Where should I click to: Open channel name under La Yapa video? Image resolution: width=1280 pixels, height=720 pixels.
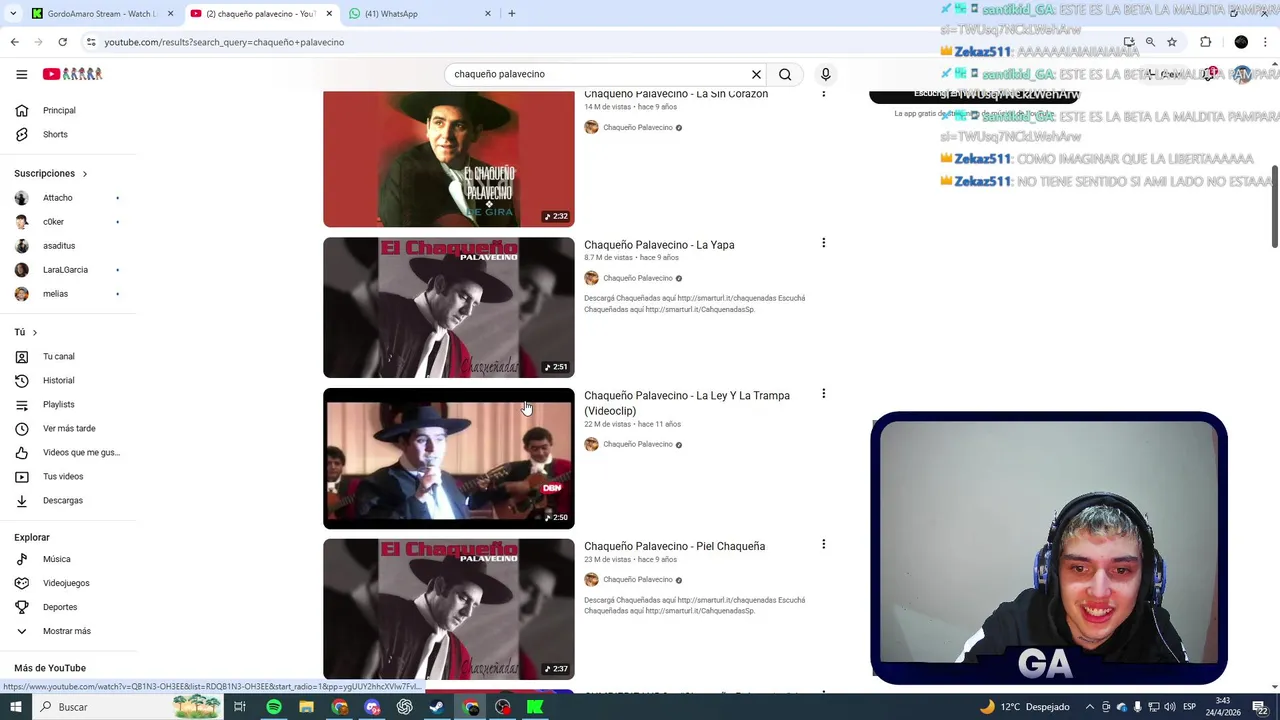click(x=637, y=278)
